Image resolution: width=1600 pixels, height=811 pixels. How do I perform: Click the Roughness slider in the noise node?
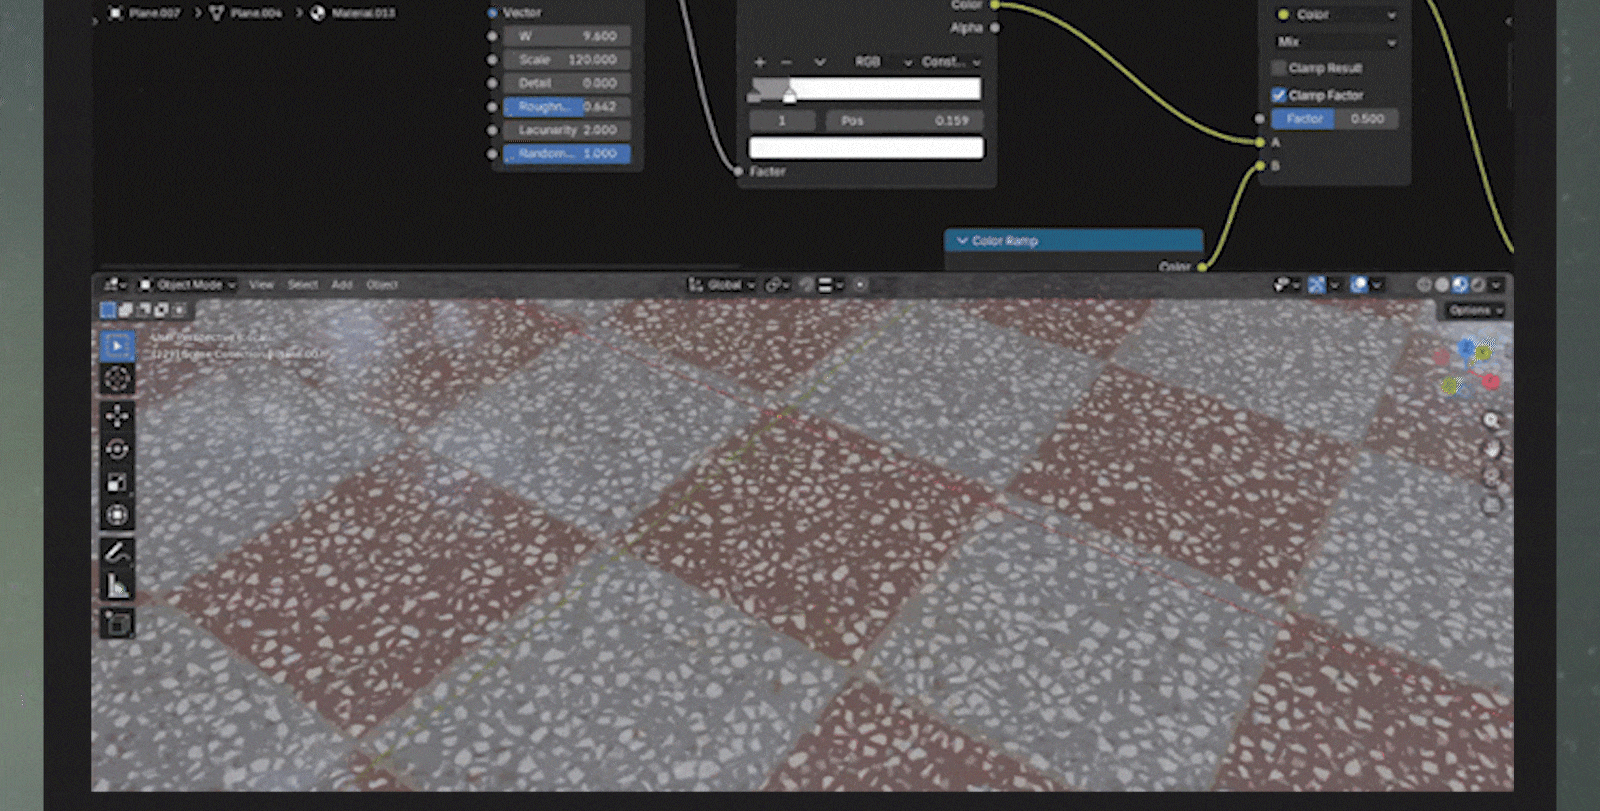pyautogui.click(x=566, y=107)
